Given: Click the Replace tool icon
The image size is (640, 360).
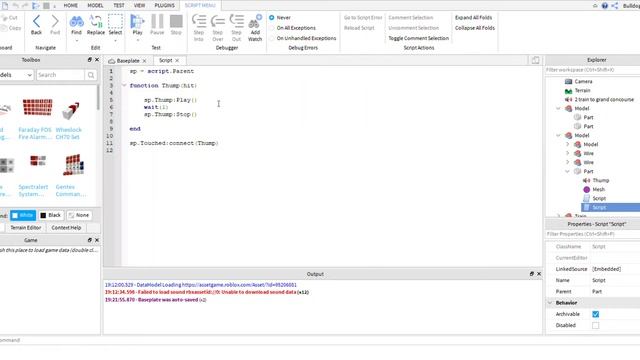Looking at the screenshot, I should (x=96, y=21).
